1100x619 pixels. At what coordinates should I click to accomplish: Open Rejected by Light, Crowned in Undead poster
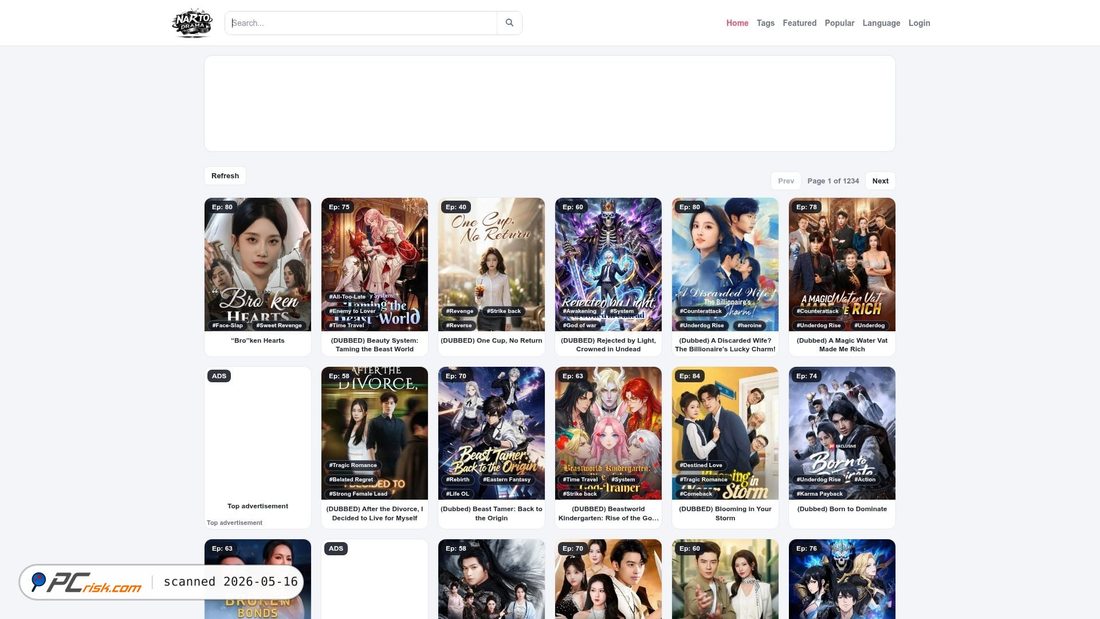(x=608, y=264)
